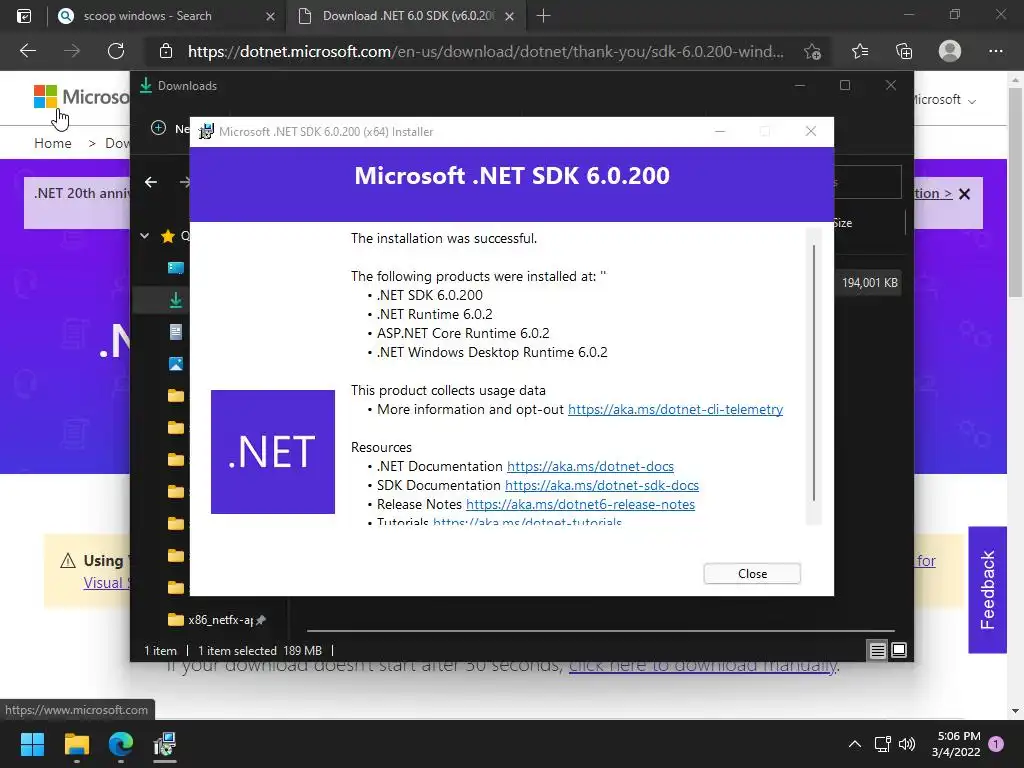The image size is (1024, 768).
Task: Select the 194,001 KB file size cell
Action: click(869, 283)
